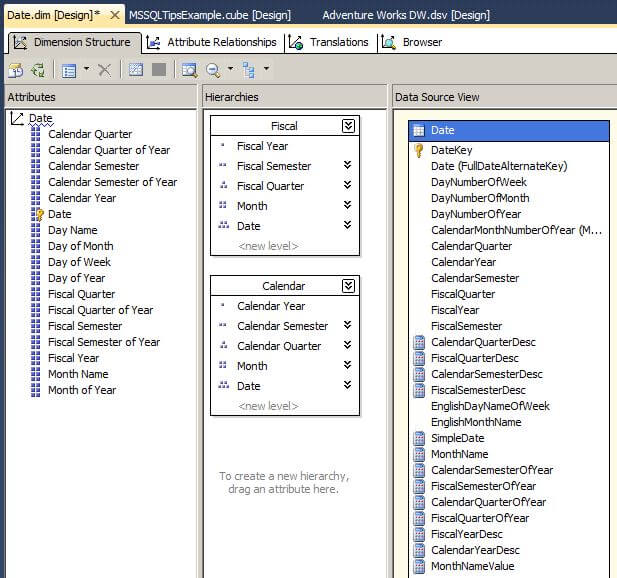The height and width of the screenshot is (578, 617).
Task: Switch to MSSQLTipsExample.cube [Design] document tab
Action: (212, 15)
